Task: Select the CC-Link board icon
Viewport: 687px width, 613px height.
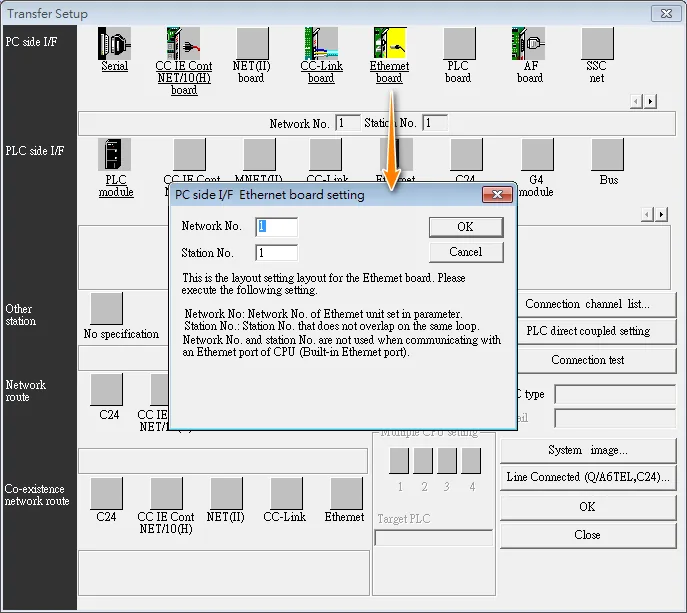Action: (x=322, y=43)
